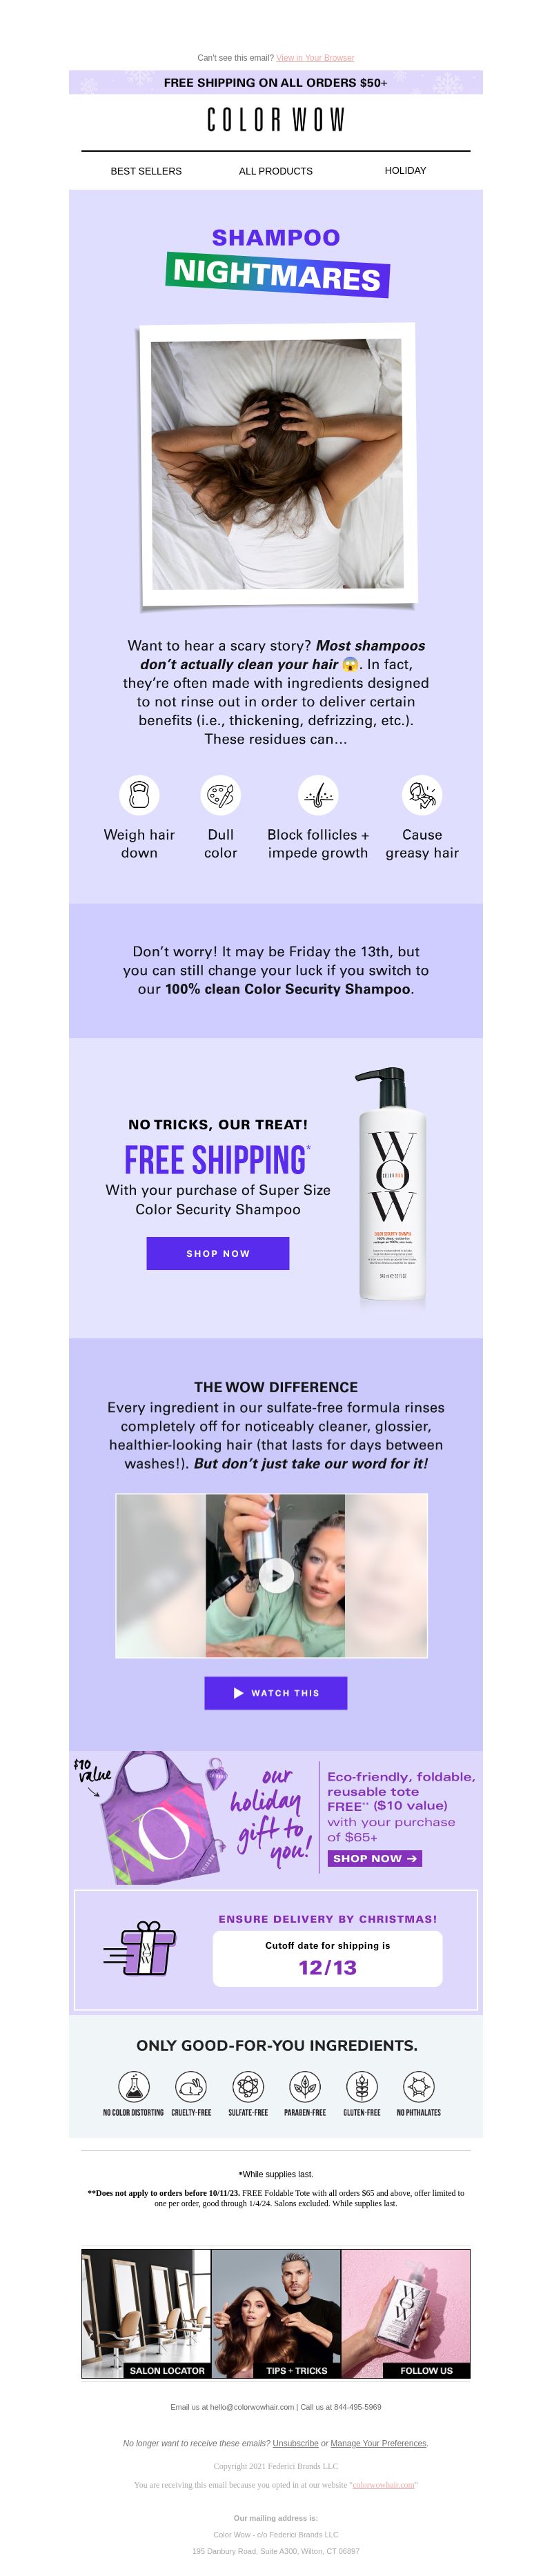552x2576 pixels.
Task: Click the Cruelty-Free rabbit icon
Action: (191, 2087)
